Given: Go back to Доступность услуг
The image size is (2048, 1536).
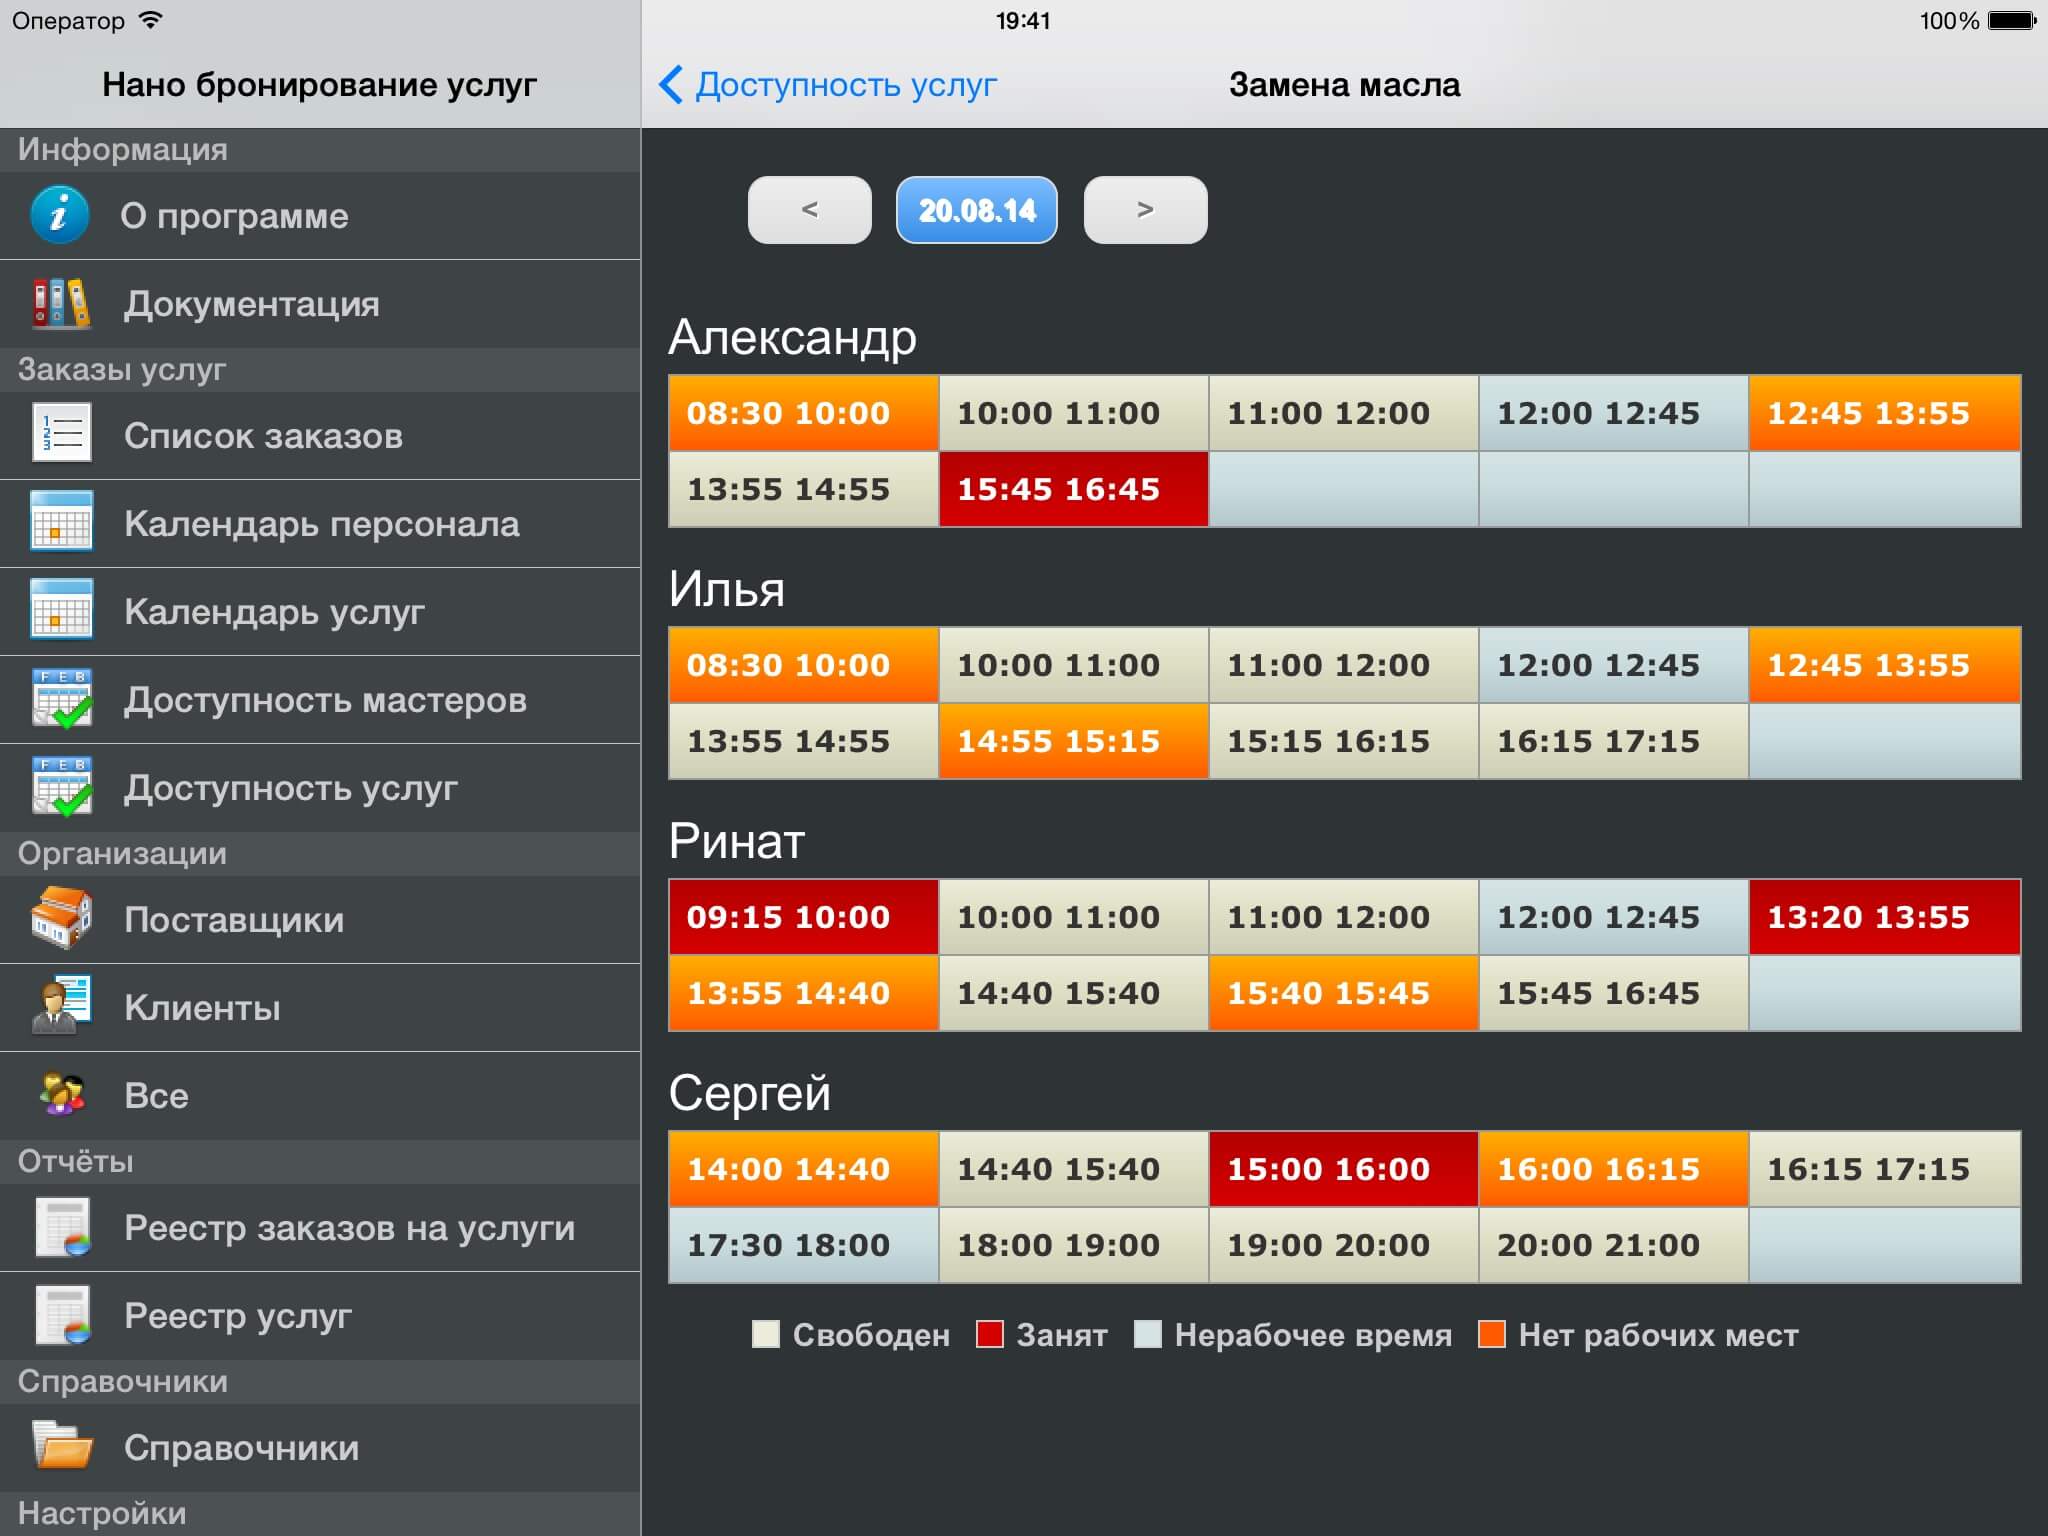Looking at the screenshot, I should [828, 85].
